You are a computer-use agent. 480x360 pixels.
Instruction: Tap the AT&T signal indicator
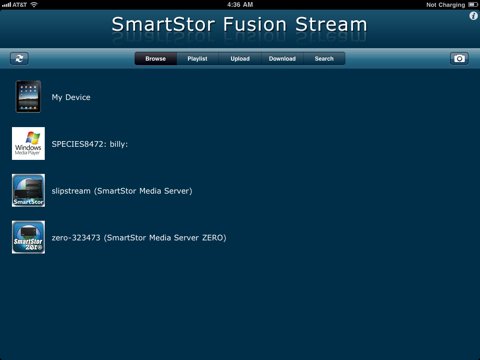[x=14, y=5]
